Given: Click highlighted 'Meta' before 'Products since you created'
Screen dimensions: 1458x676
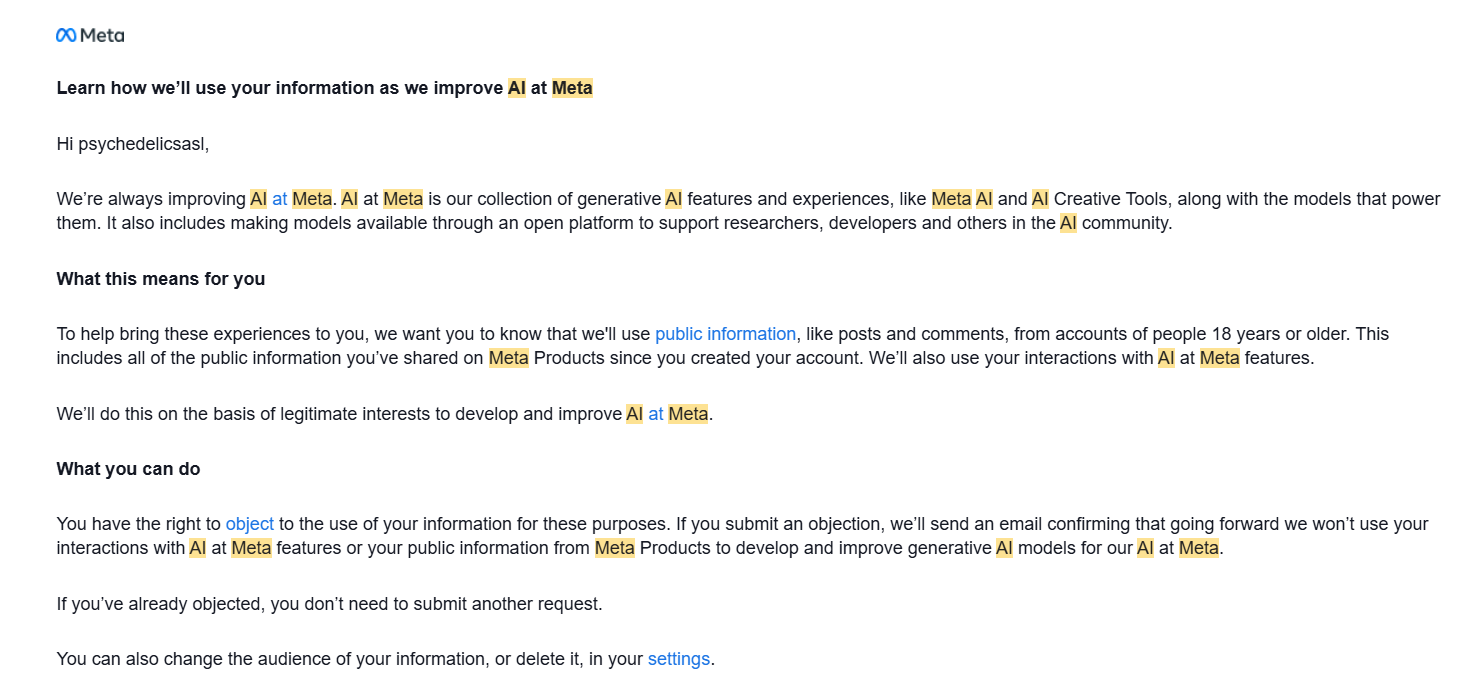Looking at the screenshot, I should pos(509,358).
